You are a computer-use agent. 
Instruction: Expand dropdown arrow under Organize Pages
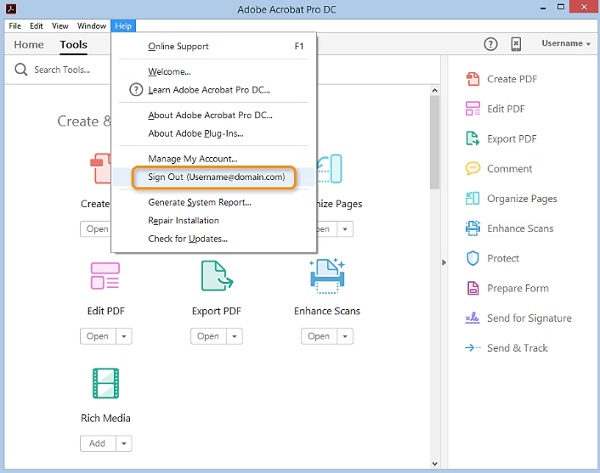coord(345,229)
